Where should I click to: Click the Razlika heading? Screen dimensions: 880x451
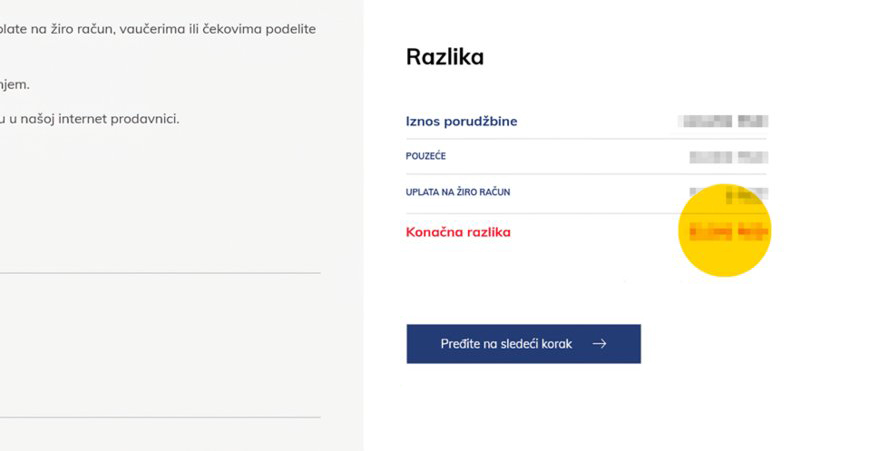coord(445,57)
